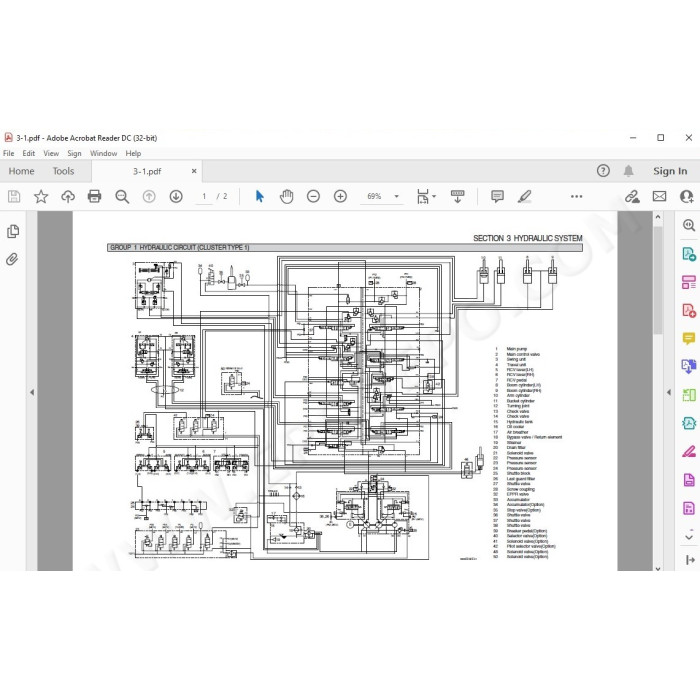
Task: Open the Sign menu
Action: pyautogui.click(x=74, y=153)
